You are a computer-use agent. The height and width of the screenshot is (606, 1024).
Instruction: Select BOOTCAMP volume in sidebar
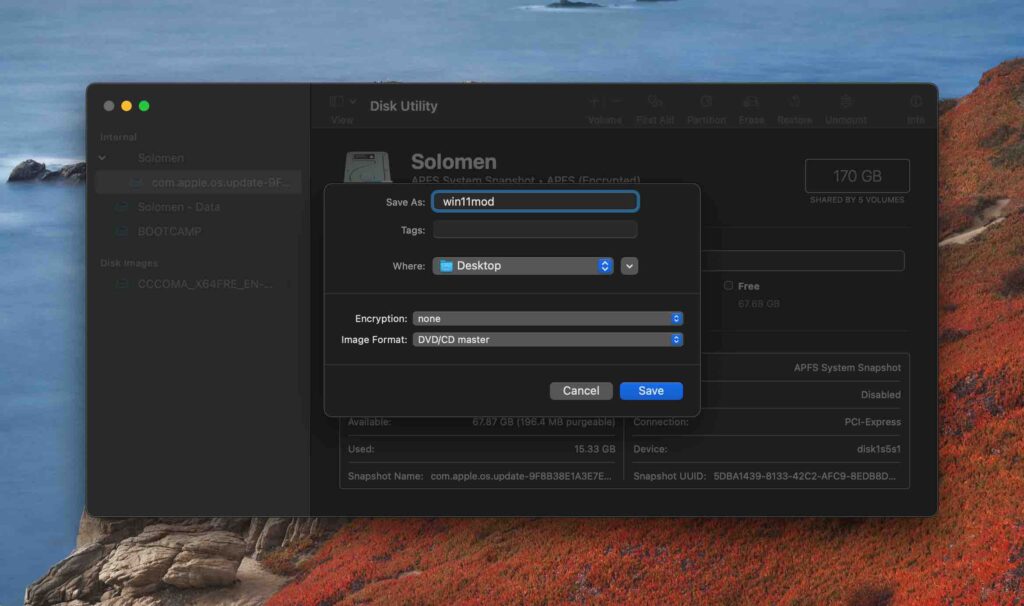[x=169, y=231]
